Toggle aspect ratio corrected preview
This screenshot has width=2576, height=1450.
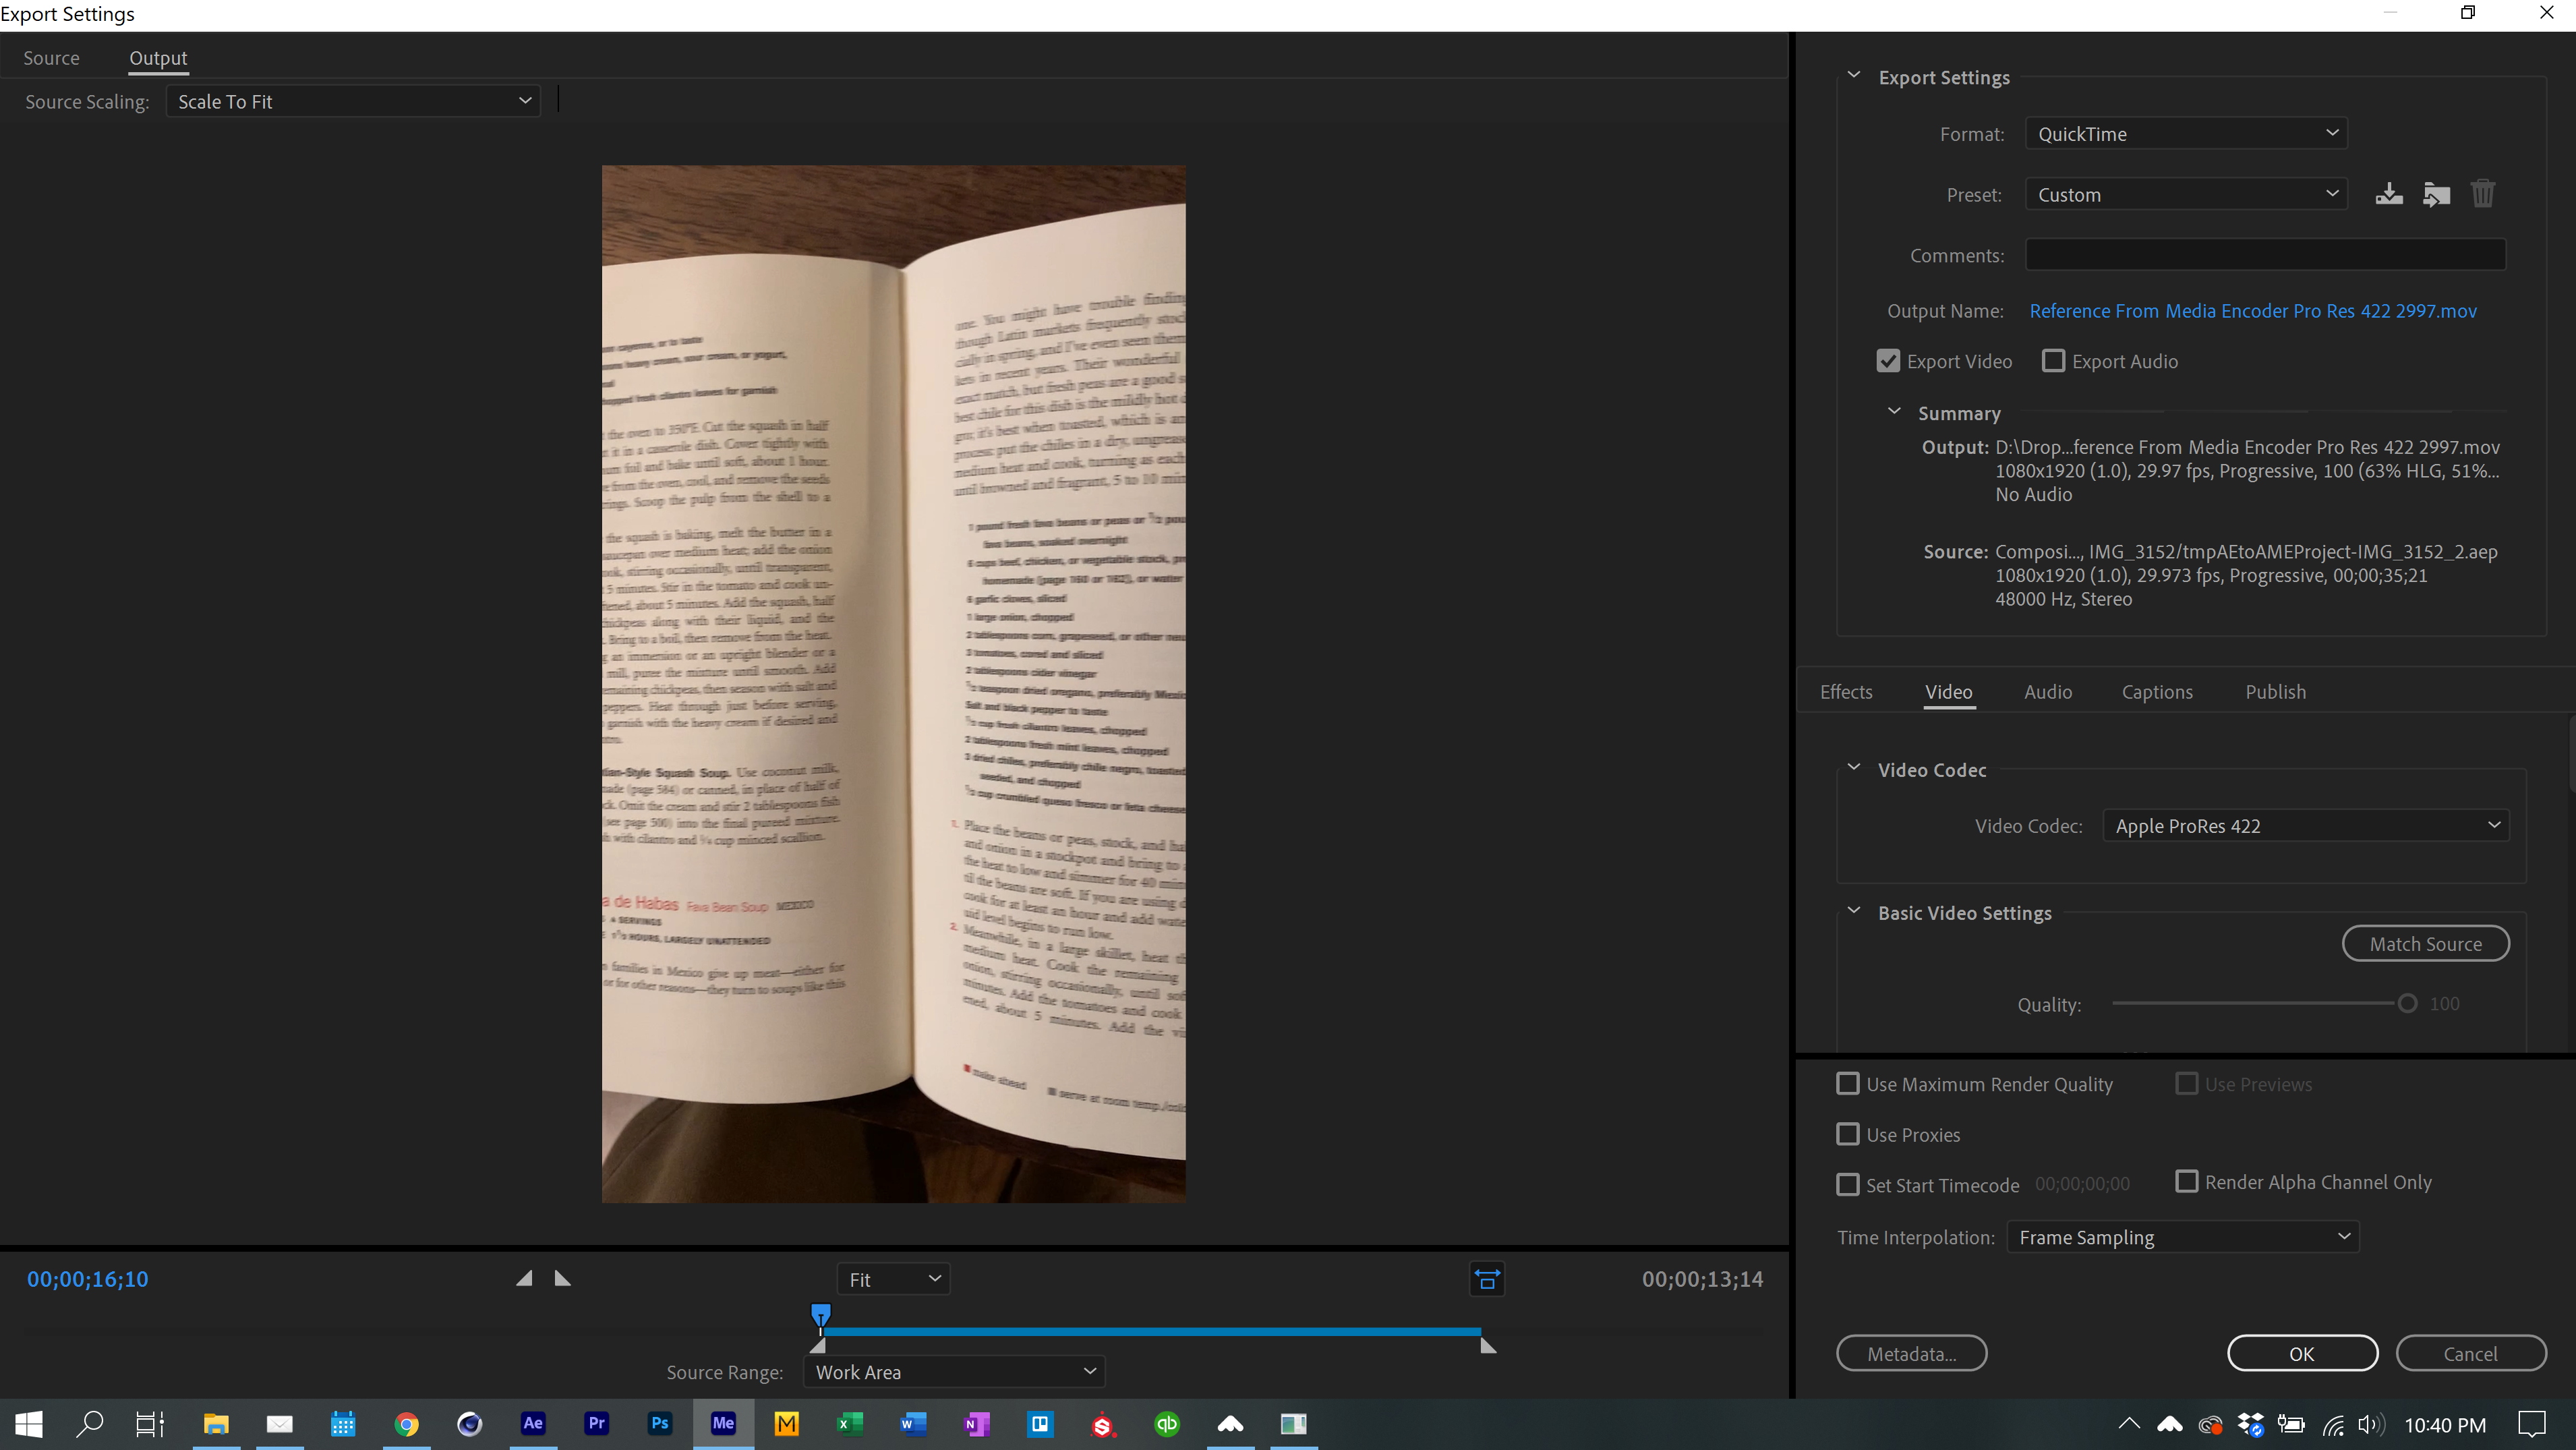1487,1279
